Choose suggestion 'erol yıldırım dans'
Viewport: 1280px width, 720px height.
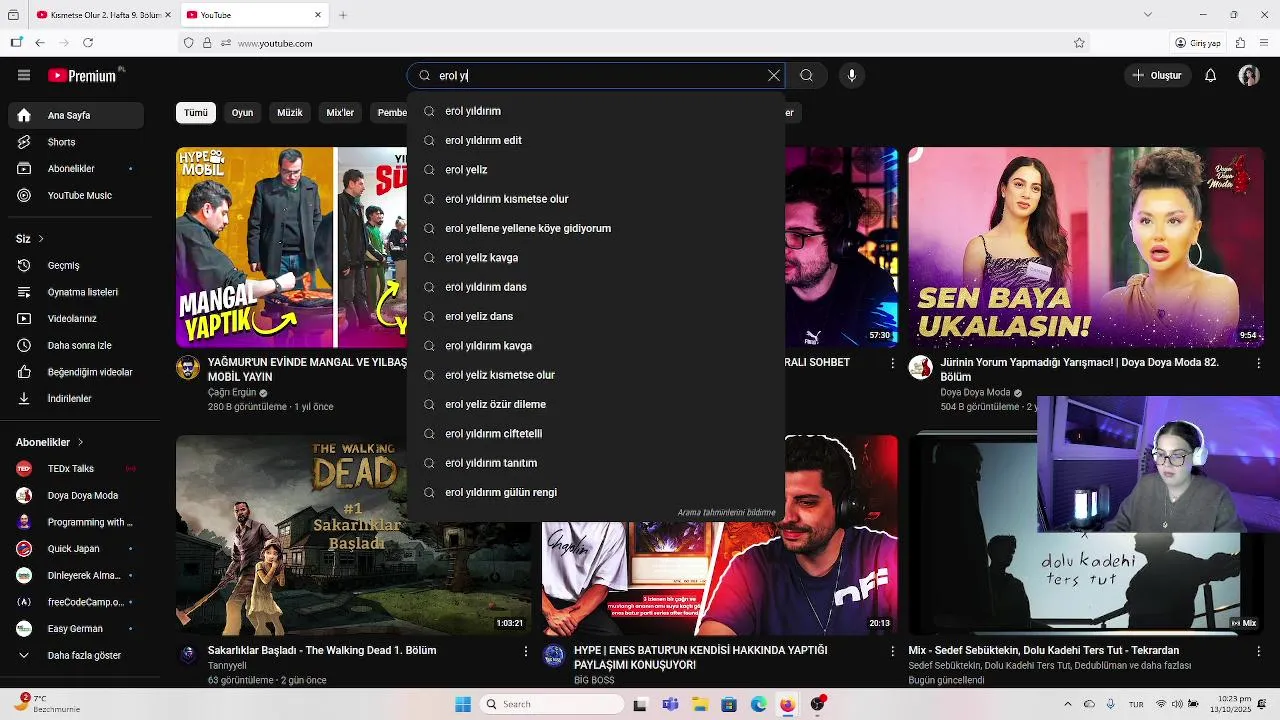[596, 287]
